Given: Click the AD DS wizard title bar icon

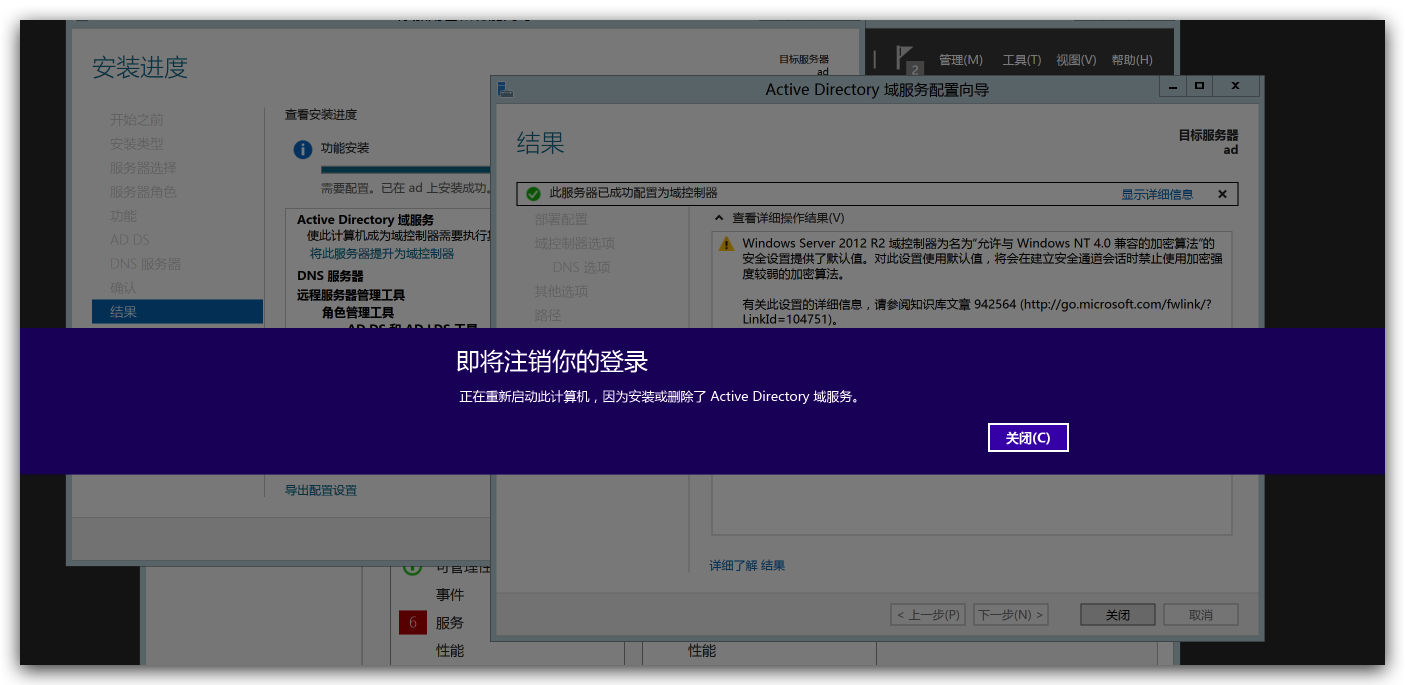Looking at the screenshot, I should tap(506, 89).
